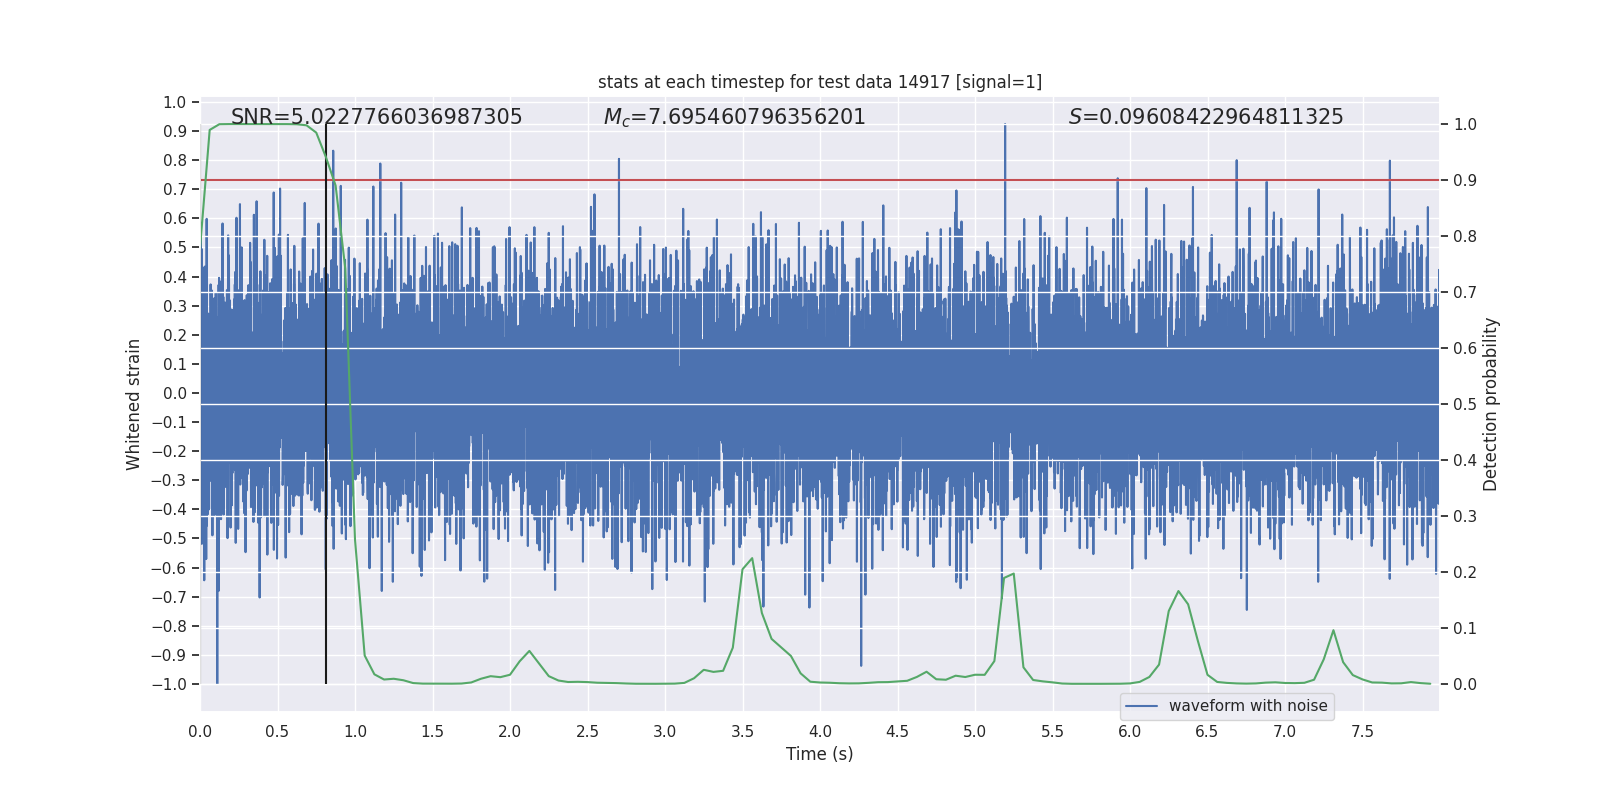1600x800 pixels.
Task: Click the 4.0 tick label on the time axis
Action: click(x=820, y=732)
